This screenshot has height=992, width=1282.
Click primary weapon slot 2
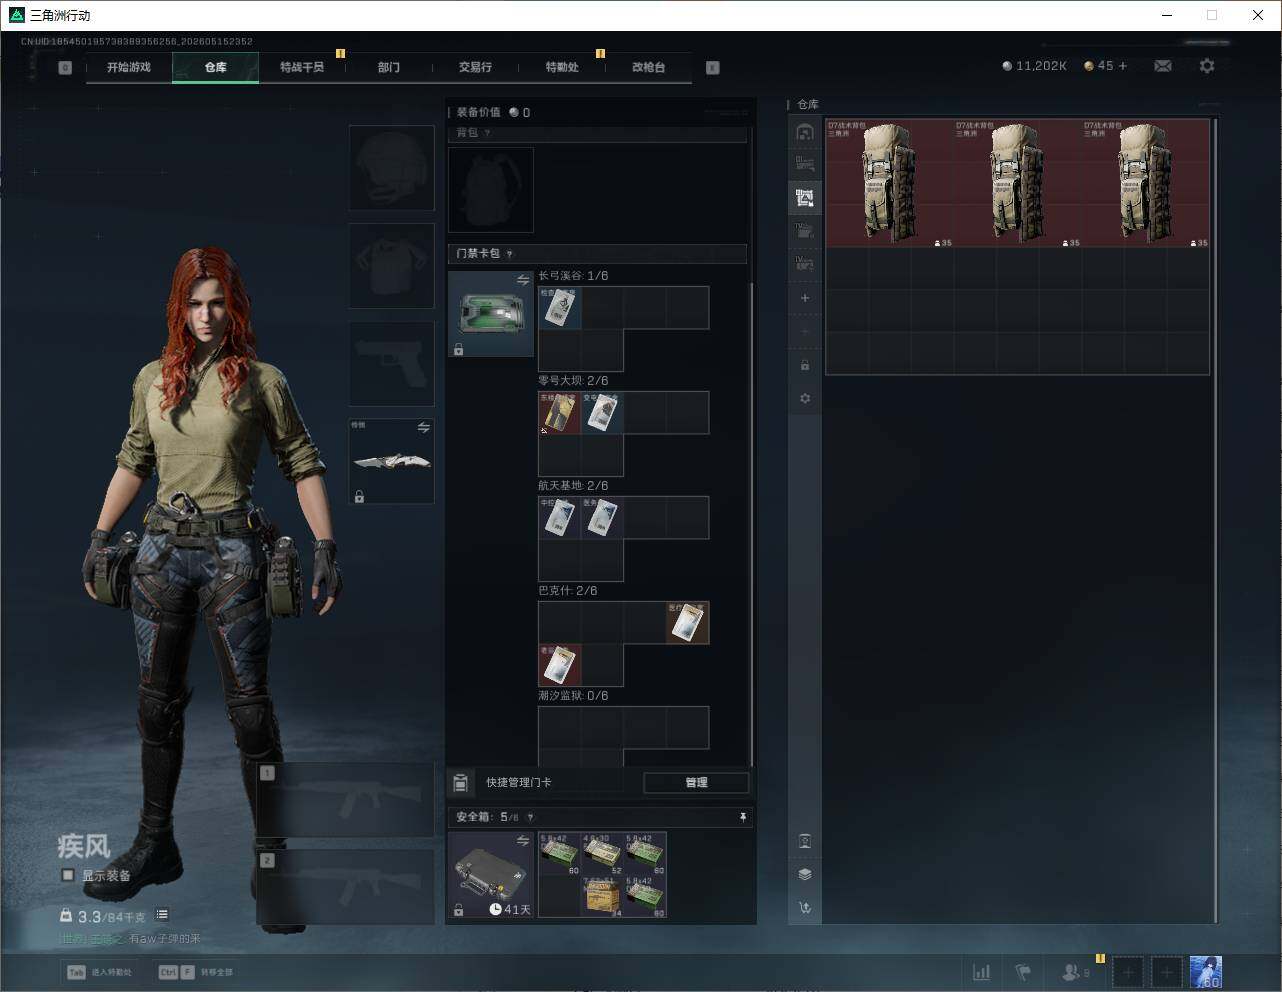point(346,887)
